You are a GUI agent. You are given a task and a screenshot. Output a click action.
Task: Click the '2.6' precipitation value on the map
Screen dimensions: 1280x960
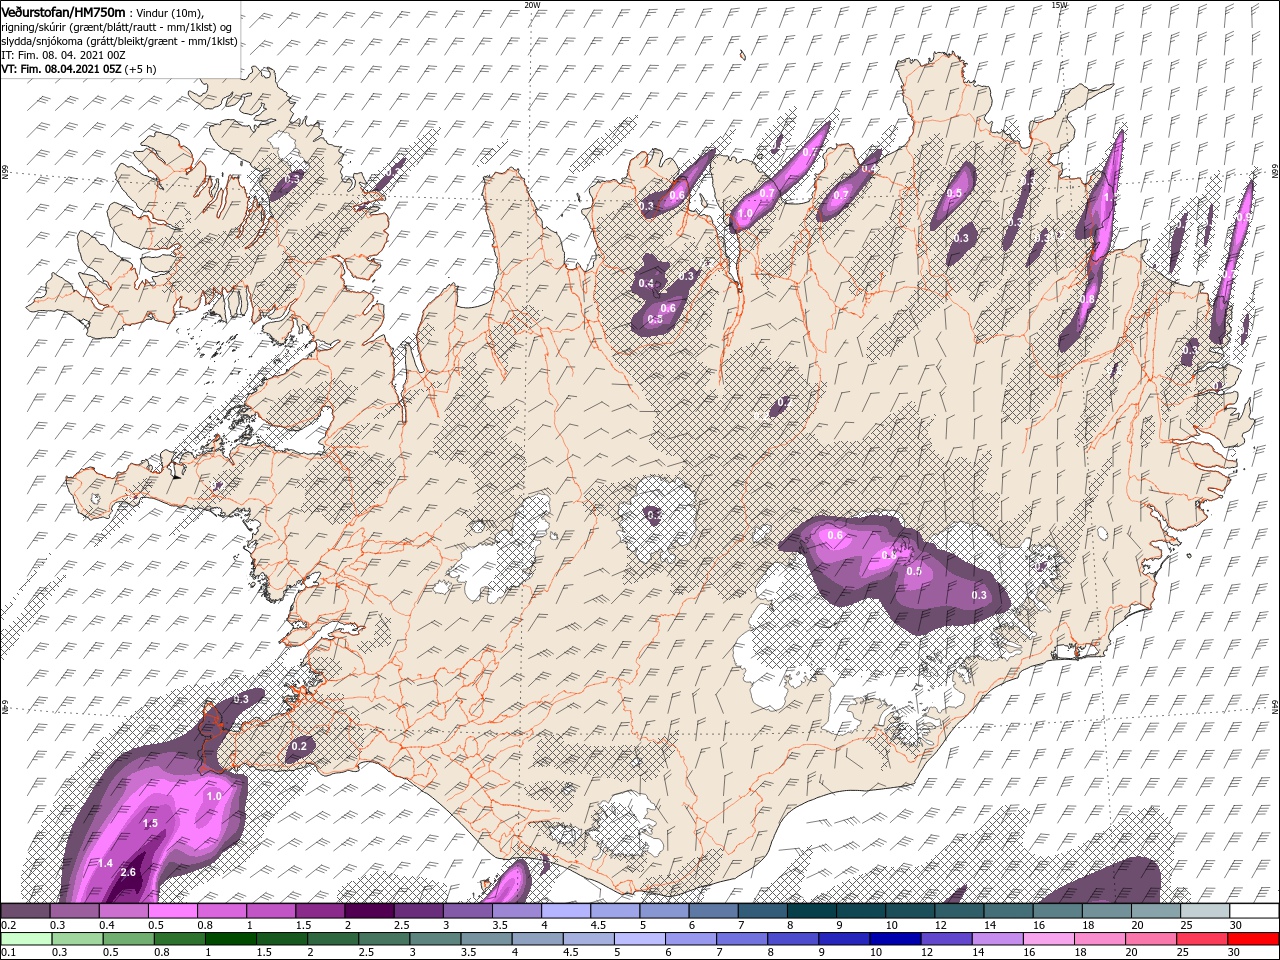tap(128, 872)
